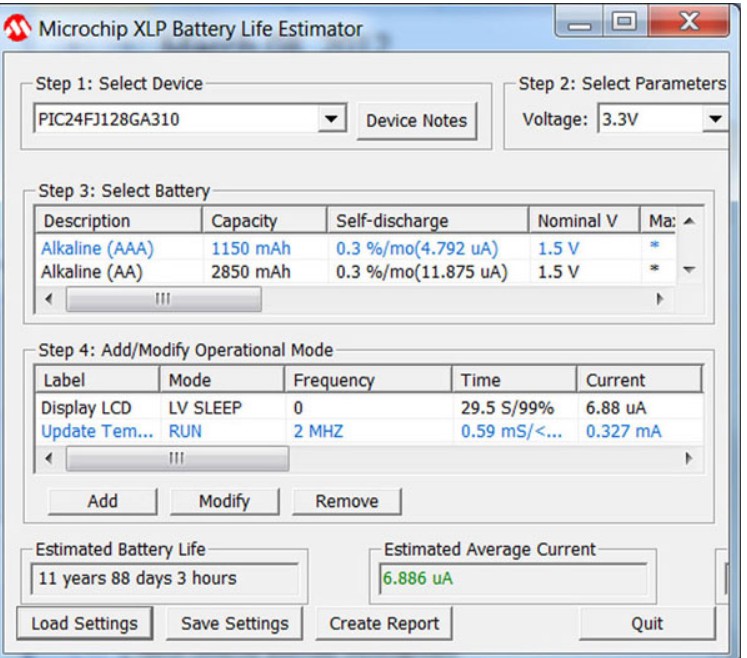Open the device selection dropdown arrow

coord(332,119)
